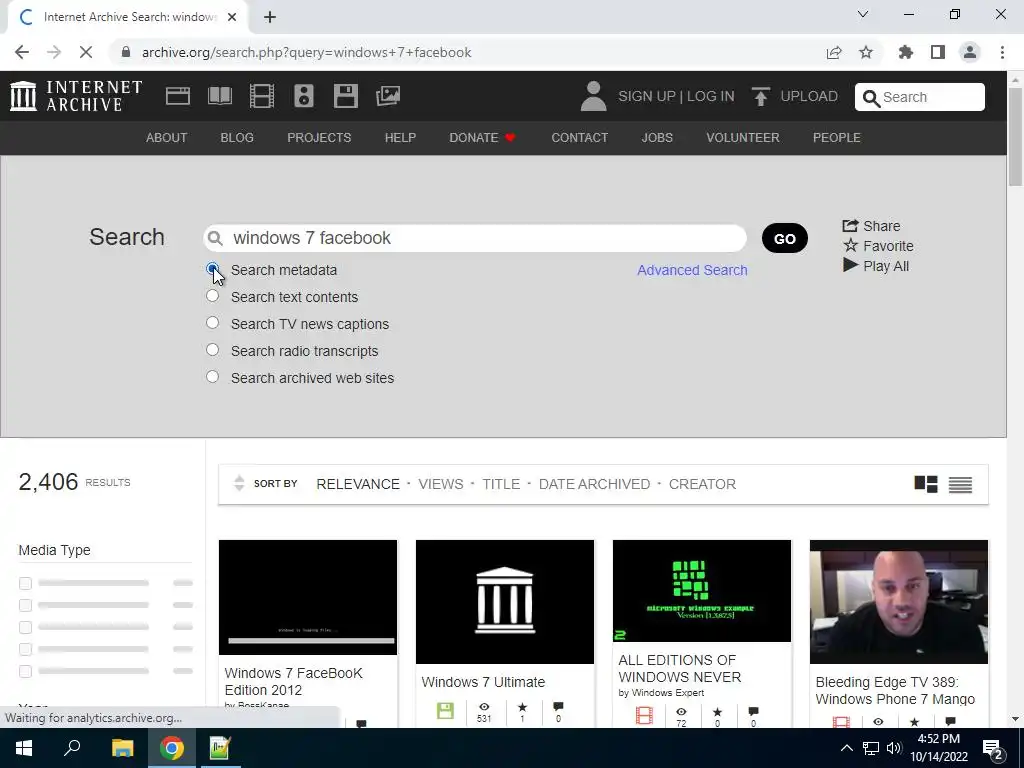
Task: Sort results by CREATOR
Action: [702, 484]
